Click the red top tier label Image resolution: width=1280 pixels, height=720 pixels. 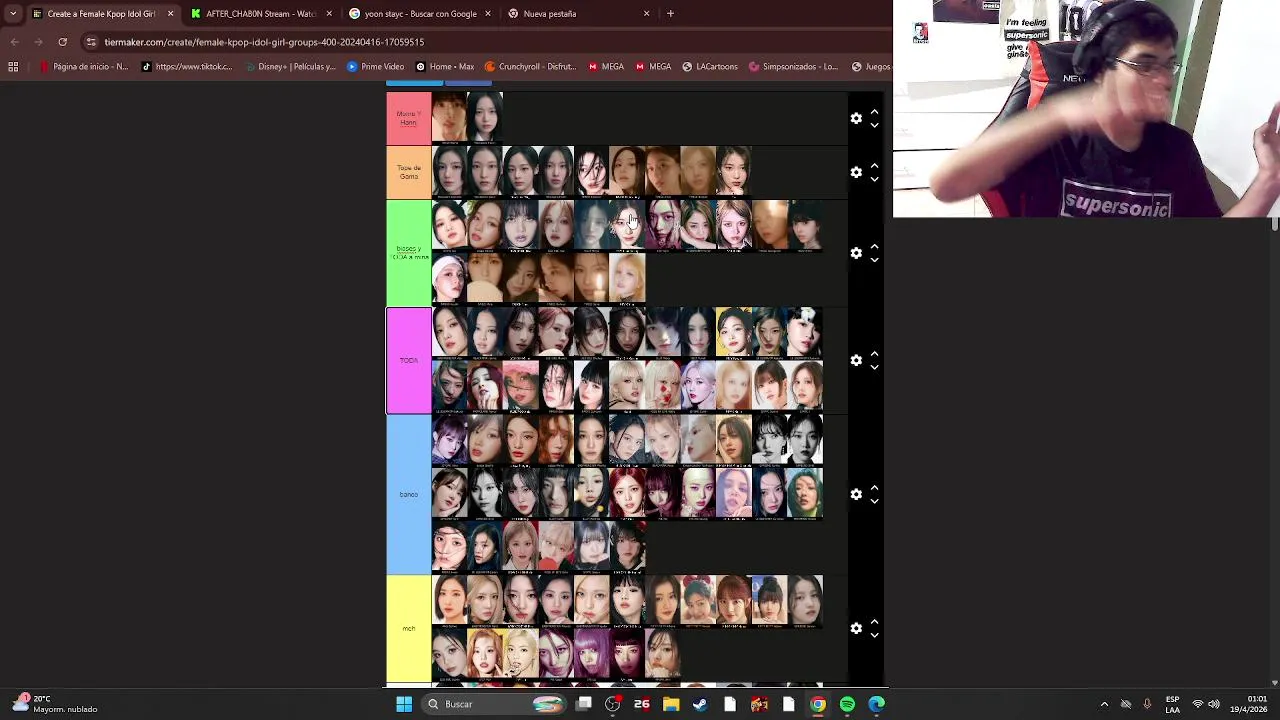(x=409, y=118)
